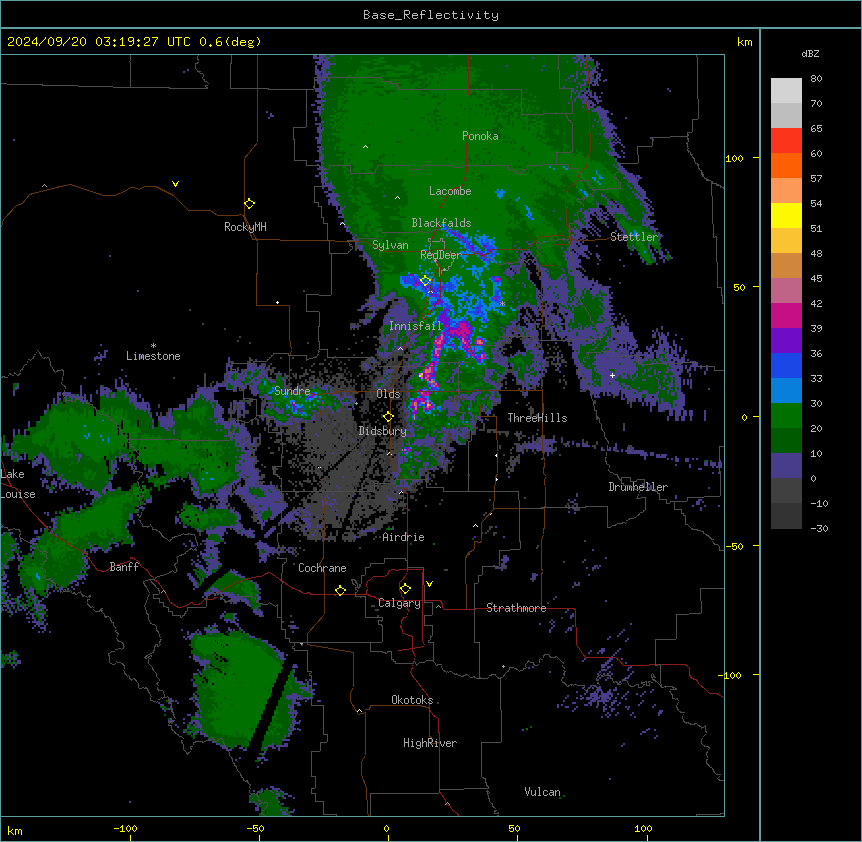The image size is (862, 842).
Task: Click the yellow diamond marker near RockyMH
Action: 249,204
